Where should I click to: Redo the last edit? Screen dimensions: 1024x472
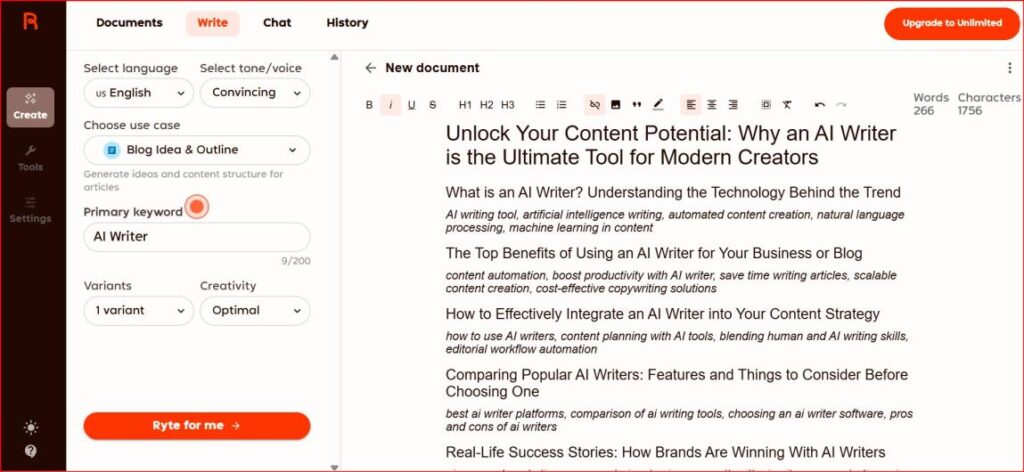click(x=841, y=104)
